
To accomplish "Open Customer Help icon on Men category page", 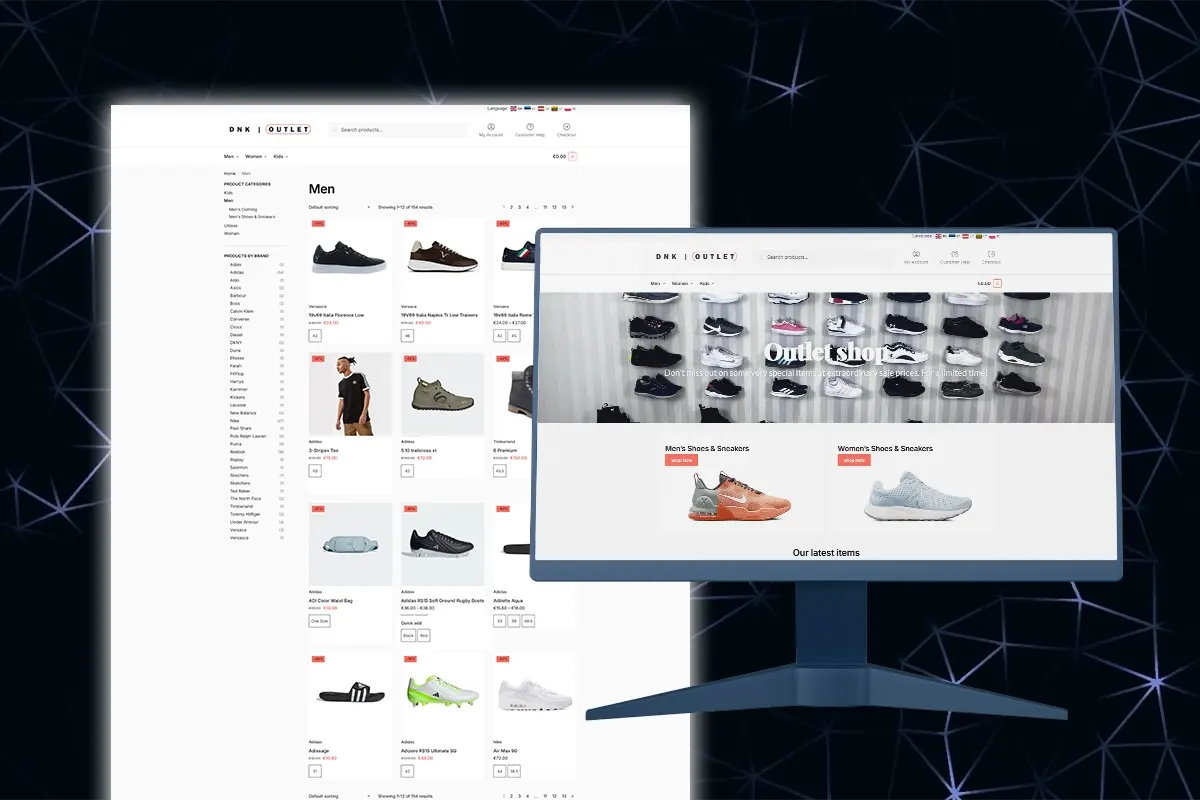I will [530, 128].
